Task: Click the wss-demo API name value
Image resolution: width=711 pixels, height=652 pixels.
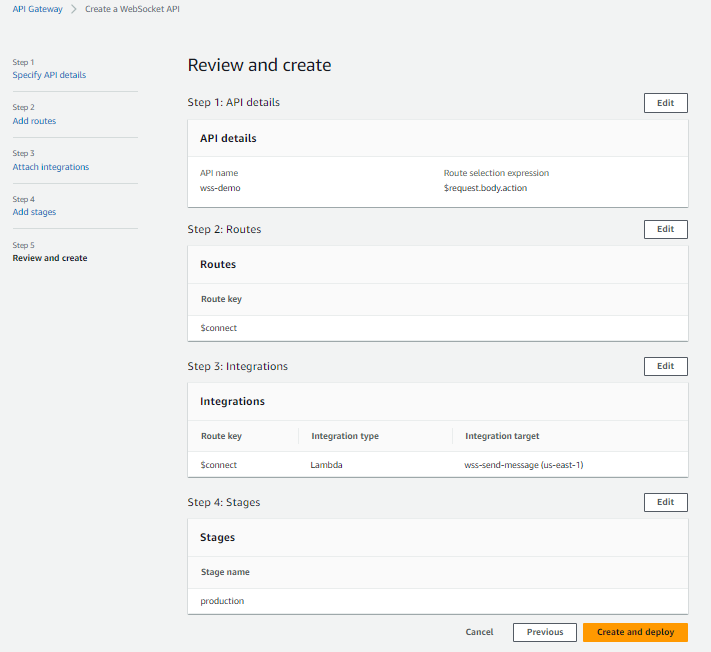Action: click(x=220, y=188)
